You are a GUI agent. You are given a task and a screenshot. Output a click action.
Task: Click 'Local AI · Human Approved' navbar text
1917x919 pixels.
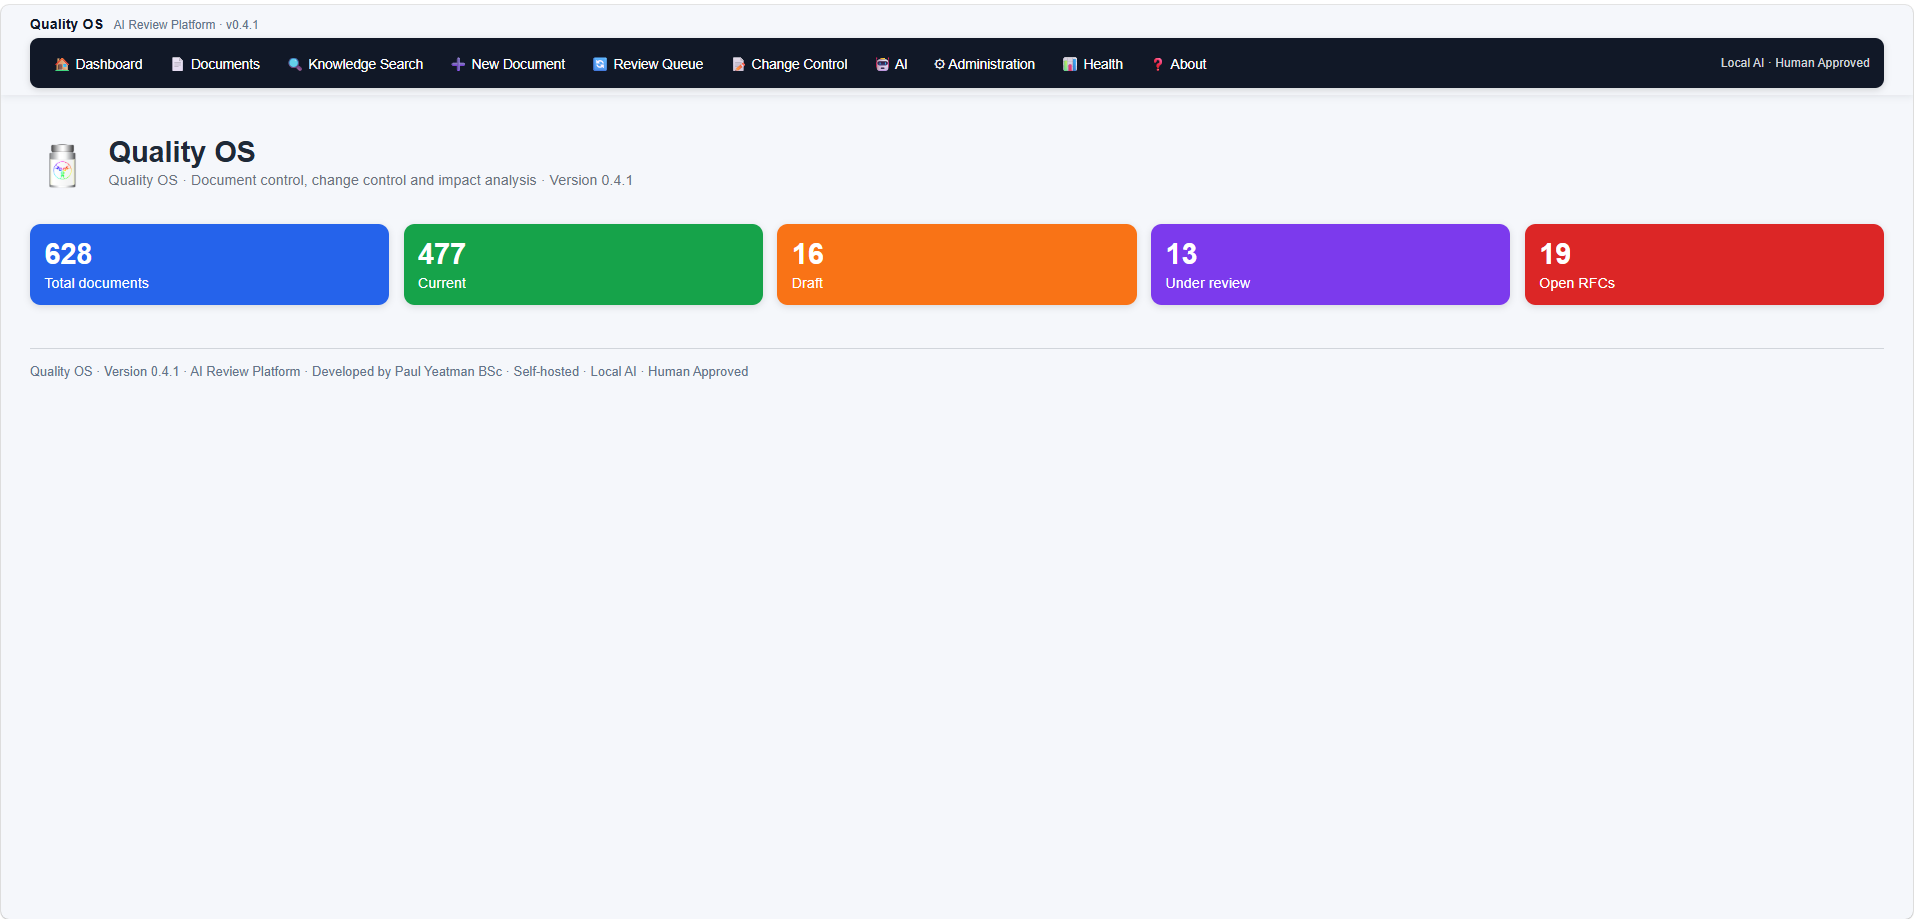point(1795,63)
